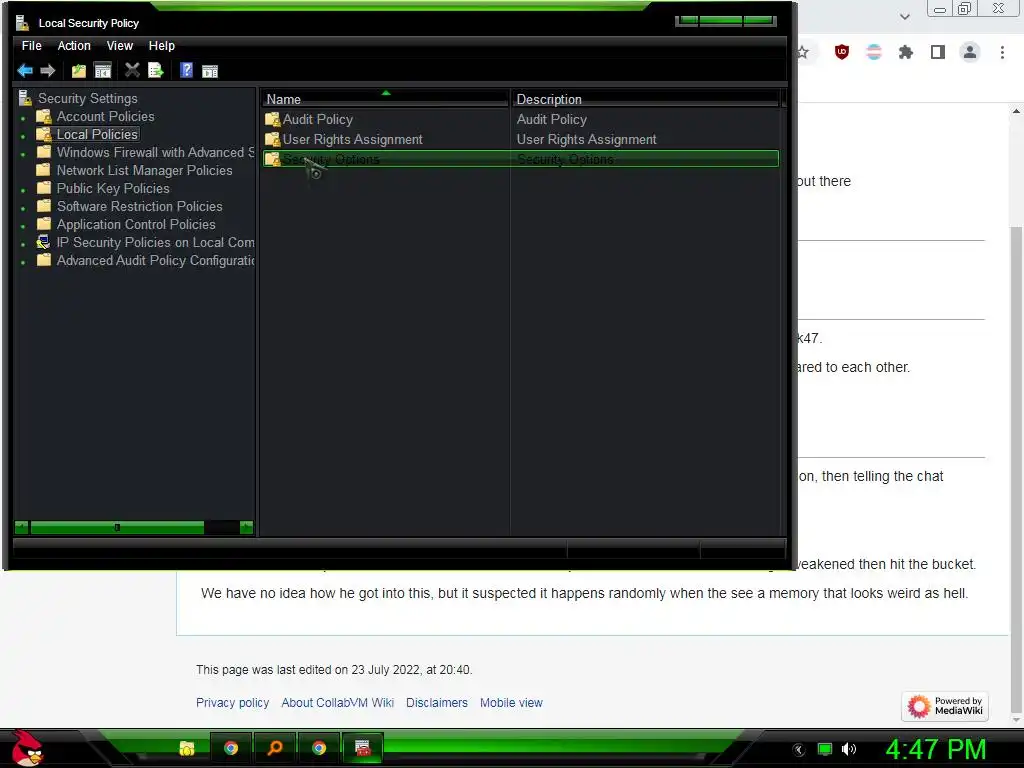Click the bookmark star icon
This screenshot has height=768, width=1024.
tap(803, 52)
